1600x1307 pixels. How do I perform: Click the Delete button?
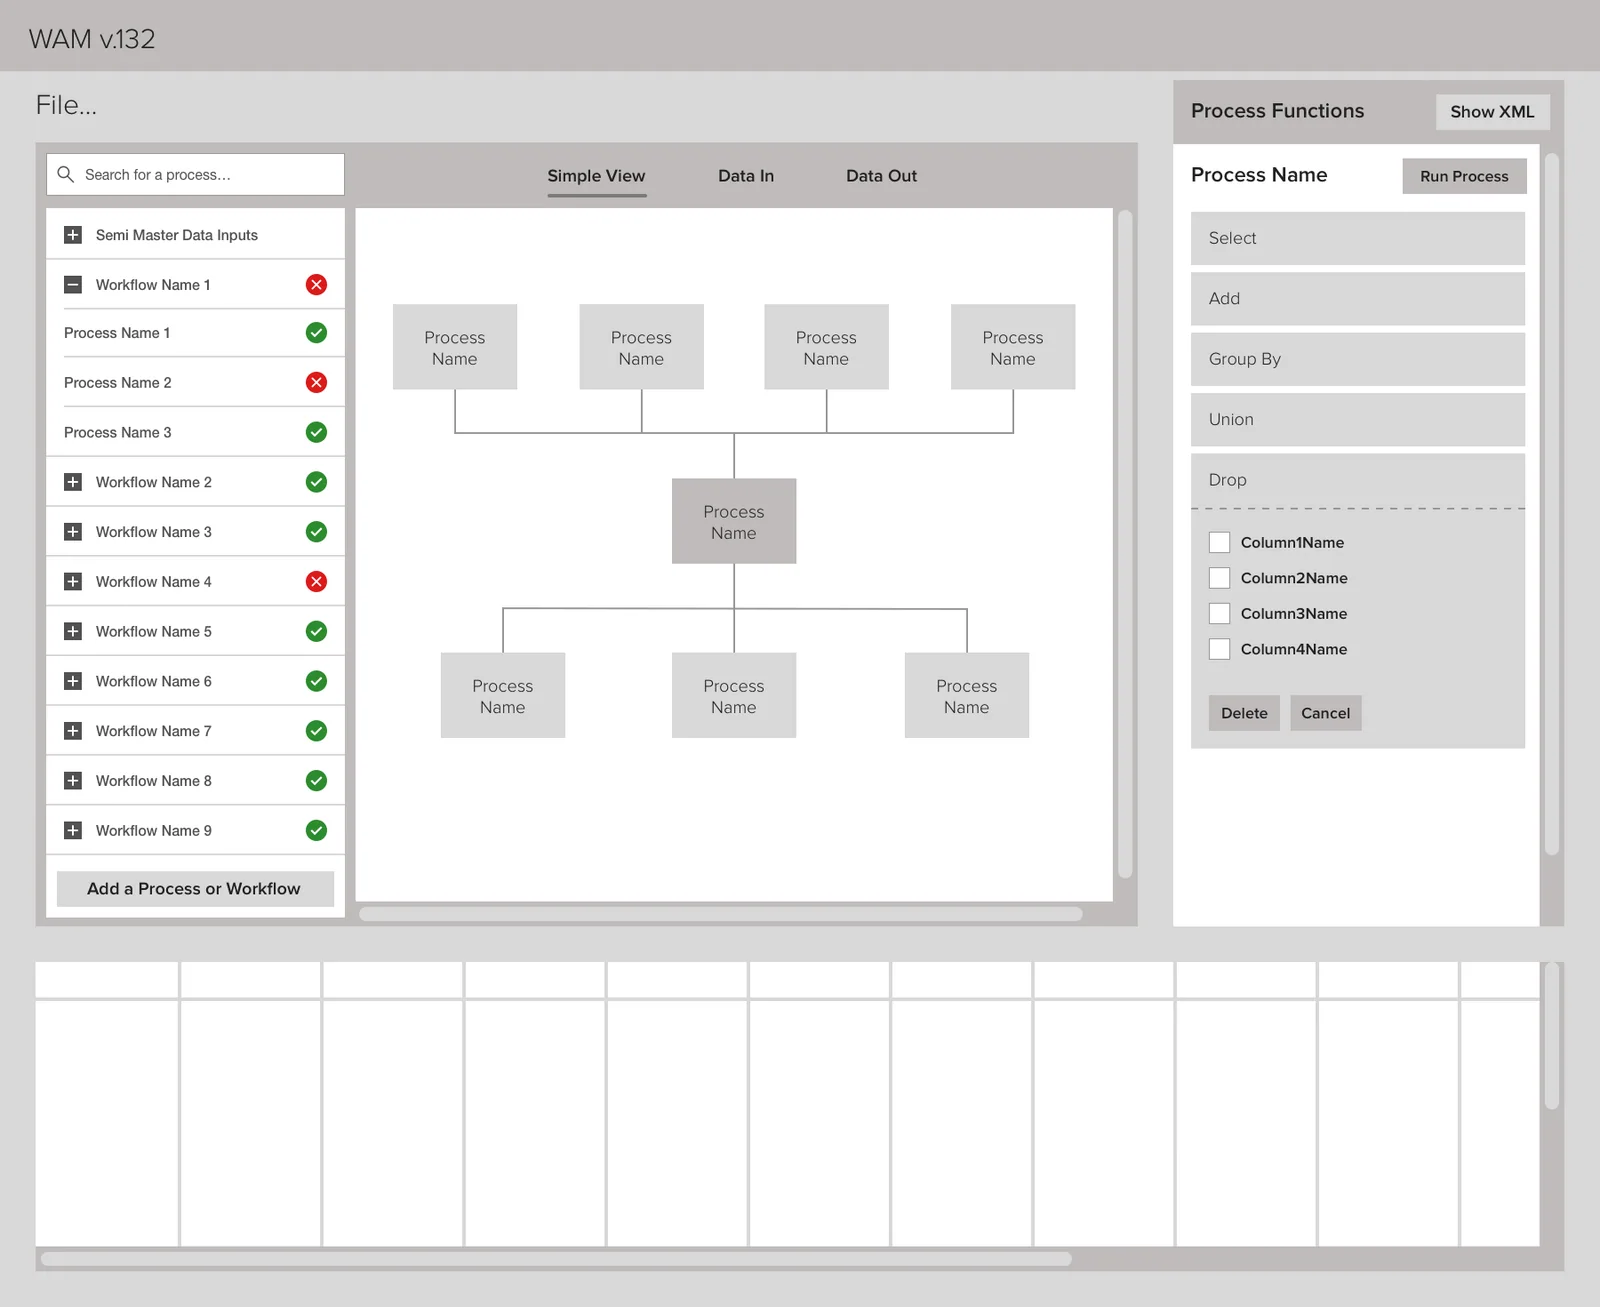click(1244, 713)
